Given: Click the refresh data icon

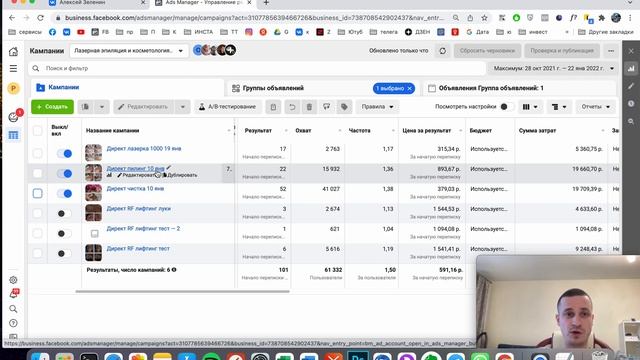Looking at the screenshot, I should pyautogui.click(x=442, y=51).
